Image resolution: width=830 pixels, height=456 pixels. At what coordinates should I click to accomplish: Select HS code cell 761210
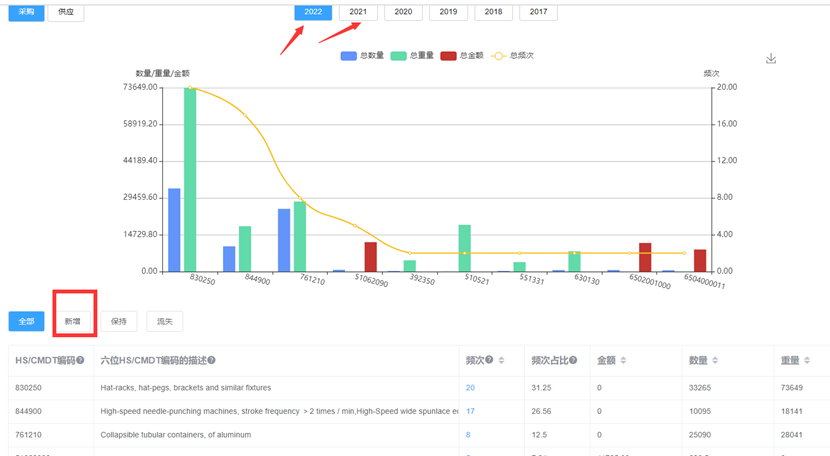coord(29,435)
